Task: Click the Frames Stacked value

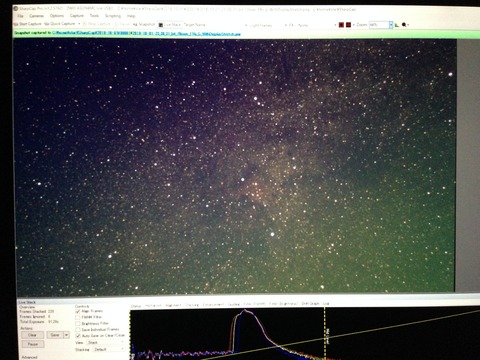Action: click(51, 311)
